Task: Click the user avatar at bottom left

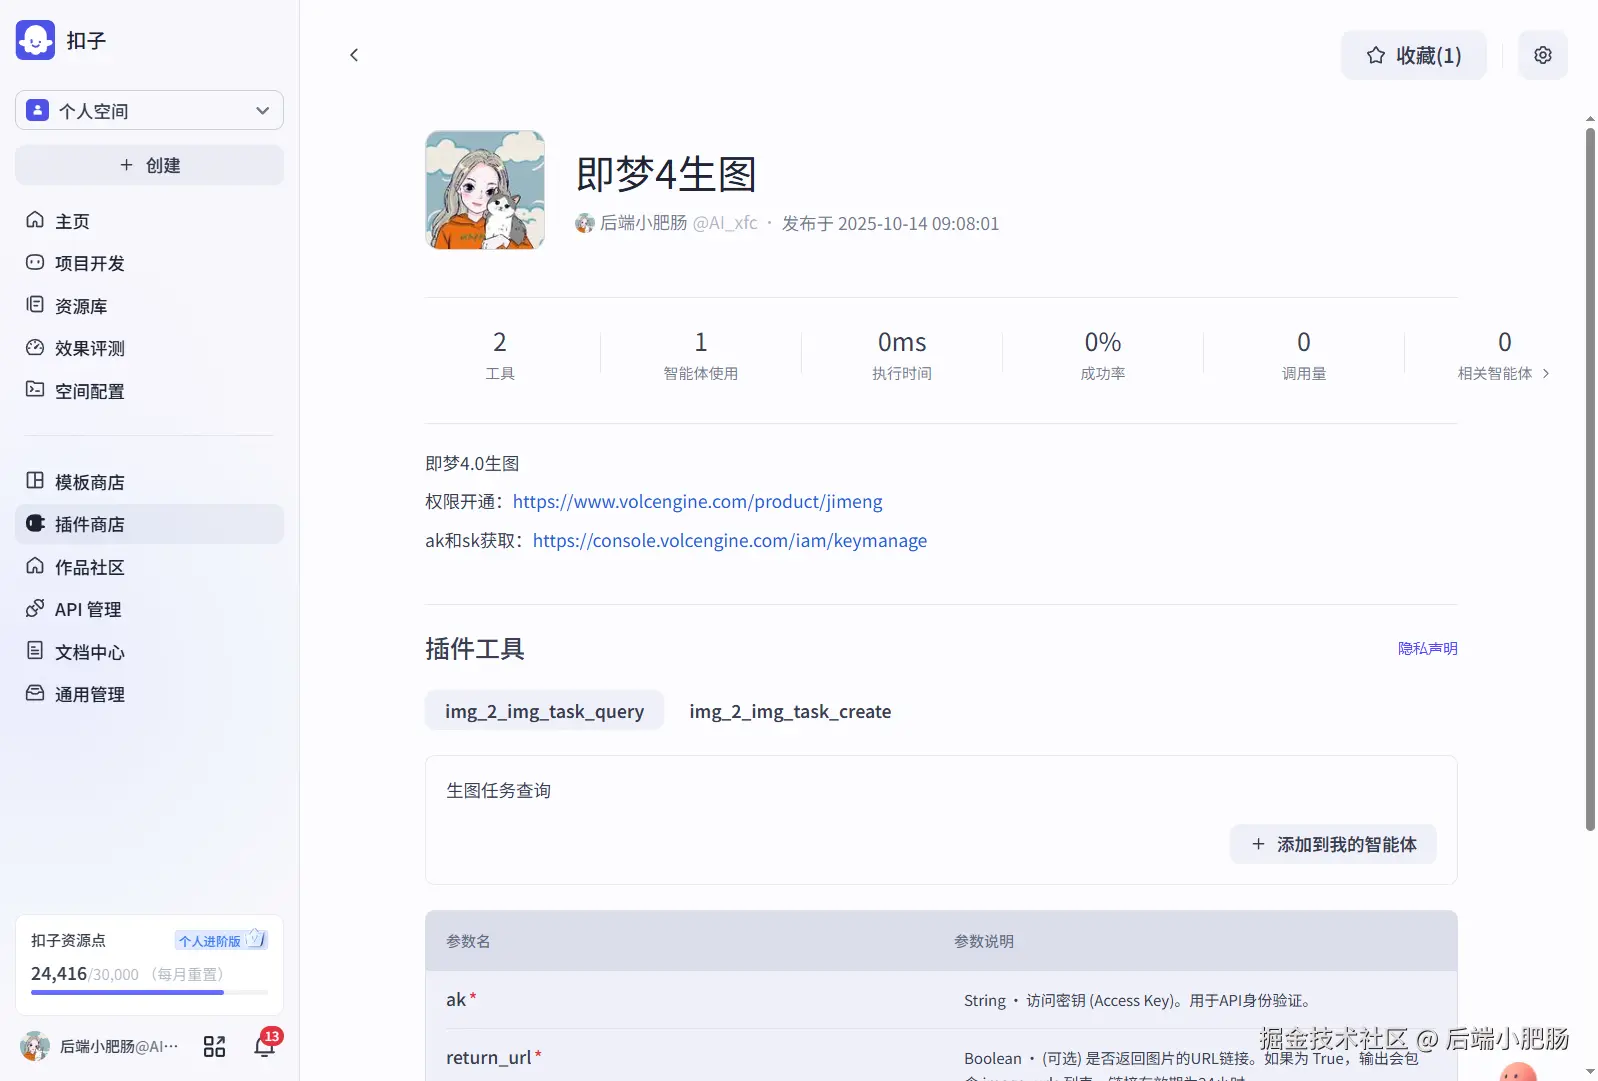Action: [35, 1046]
